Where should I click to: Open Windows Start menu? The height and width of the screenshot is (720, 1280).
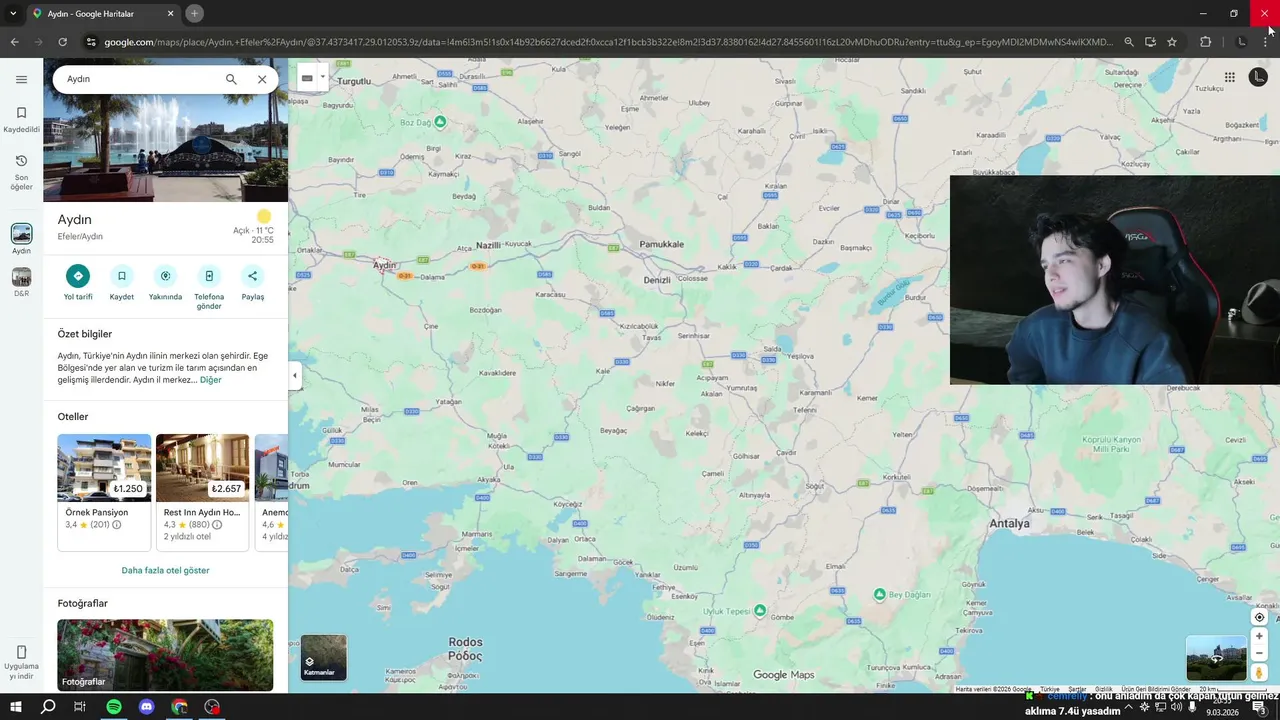(16, 707)
